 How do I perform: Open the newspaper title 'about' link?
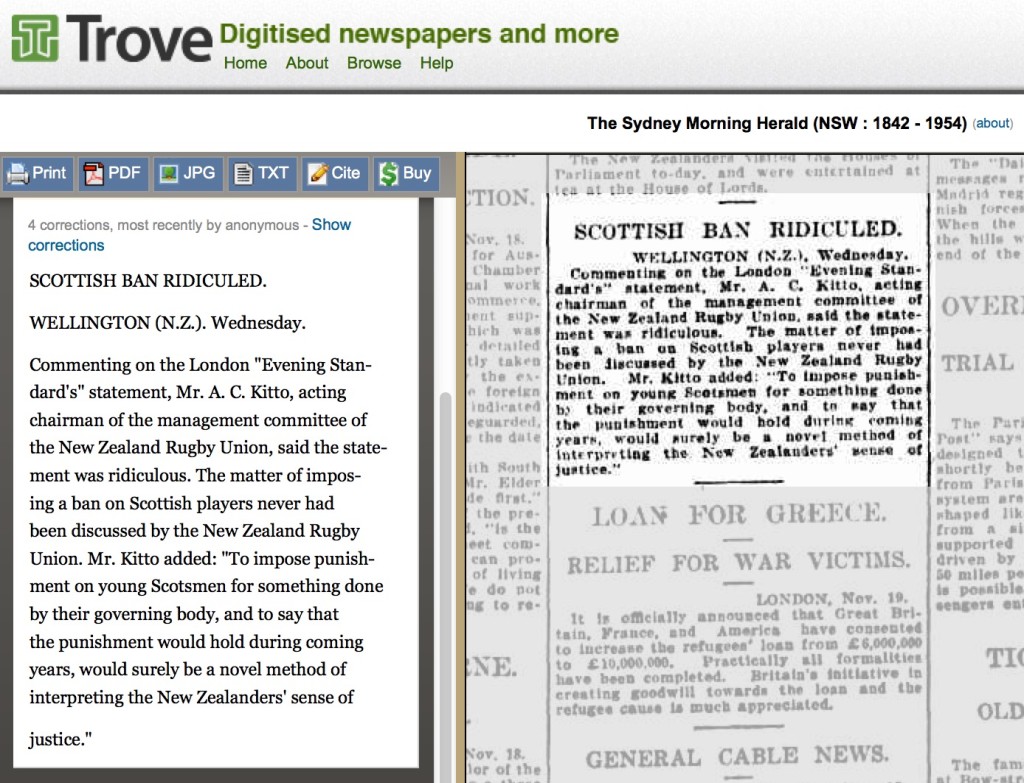pos(992,123)
